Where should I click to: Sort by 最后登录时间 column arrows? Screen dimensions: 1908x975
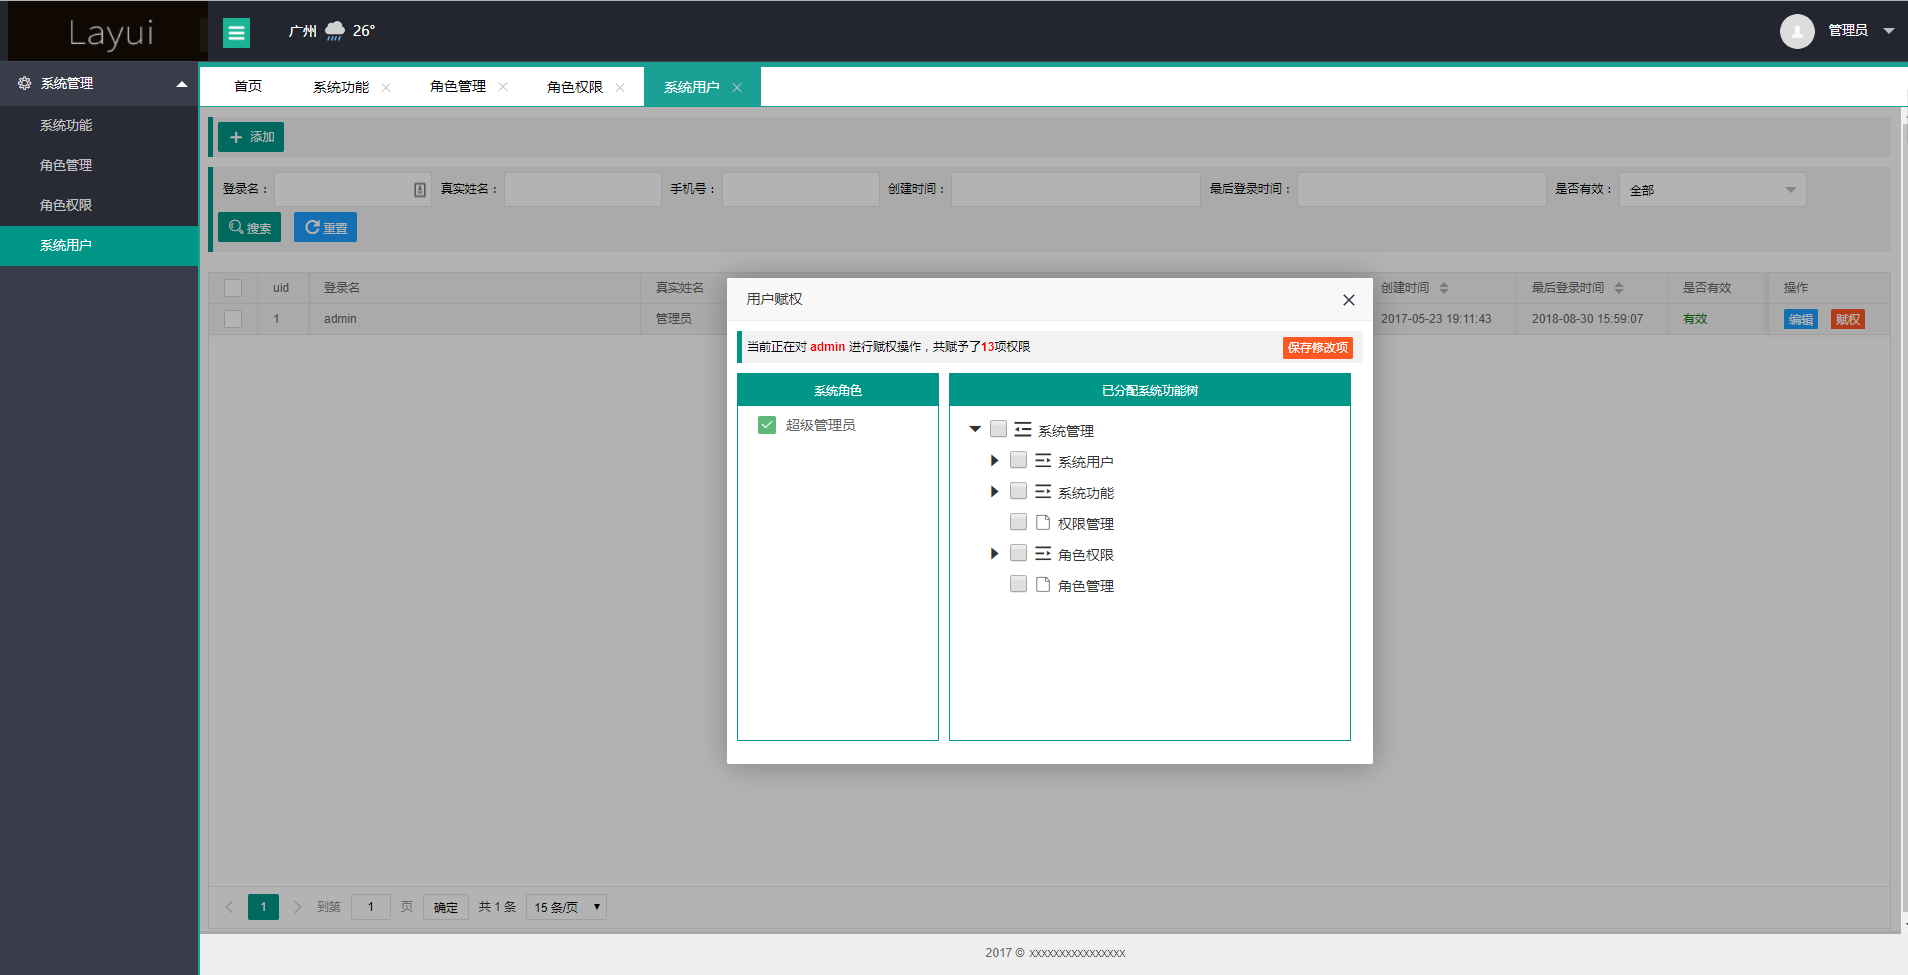click(1619, 288)
